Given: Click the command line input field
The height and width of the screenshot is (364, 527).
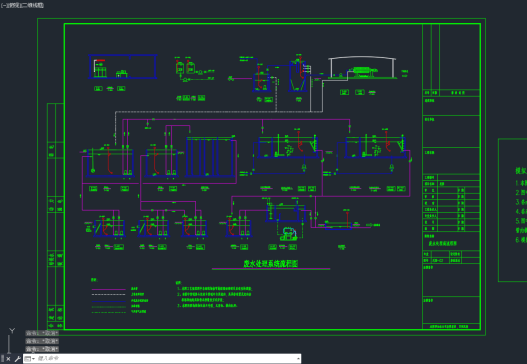Looking at the screenshot, I should coord(166,359).
